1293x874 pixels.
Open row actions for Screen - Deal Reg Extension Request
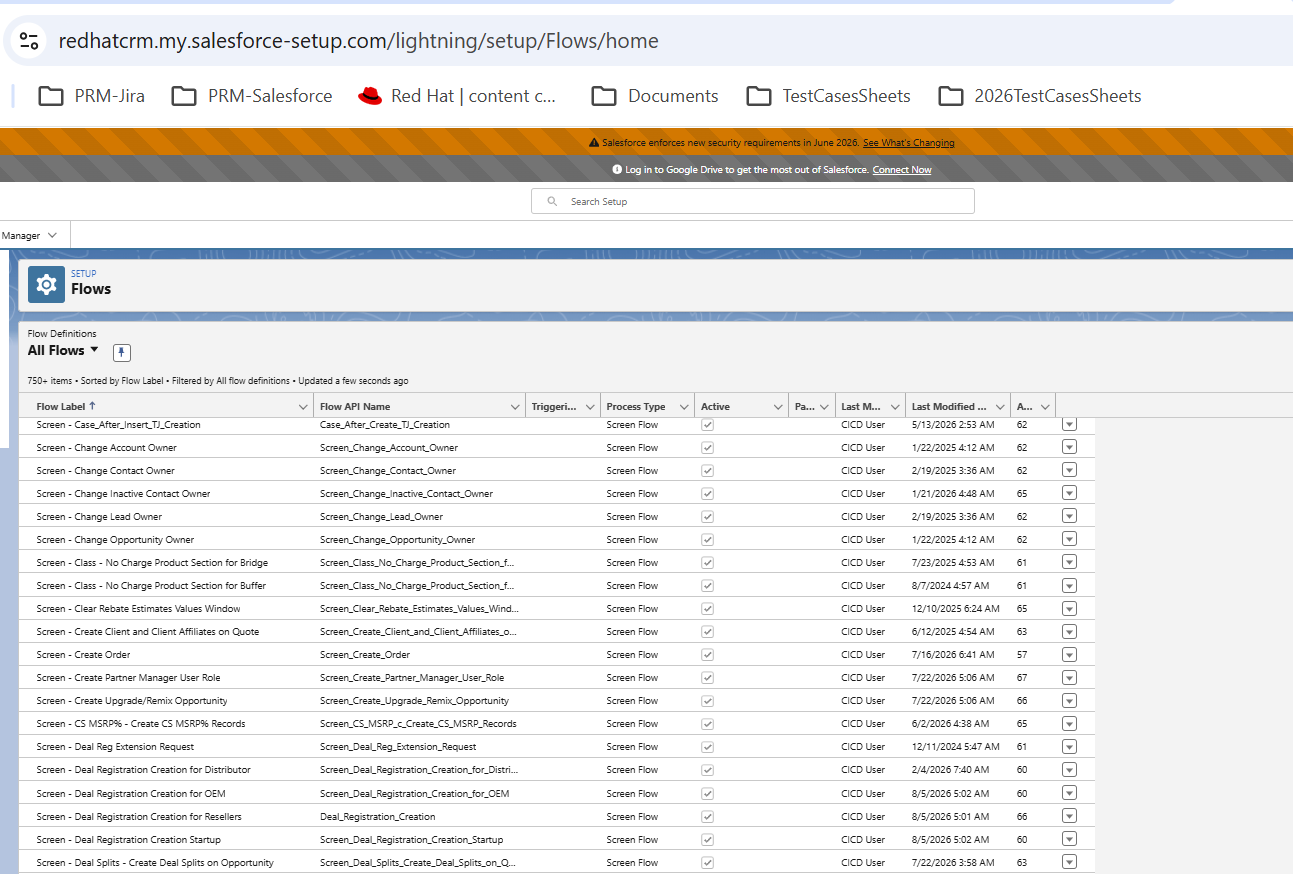click(1069, 747)
